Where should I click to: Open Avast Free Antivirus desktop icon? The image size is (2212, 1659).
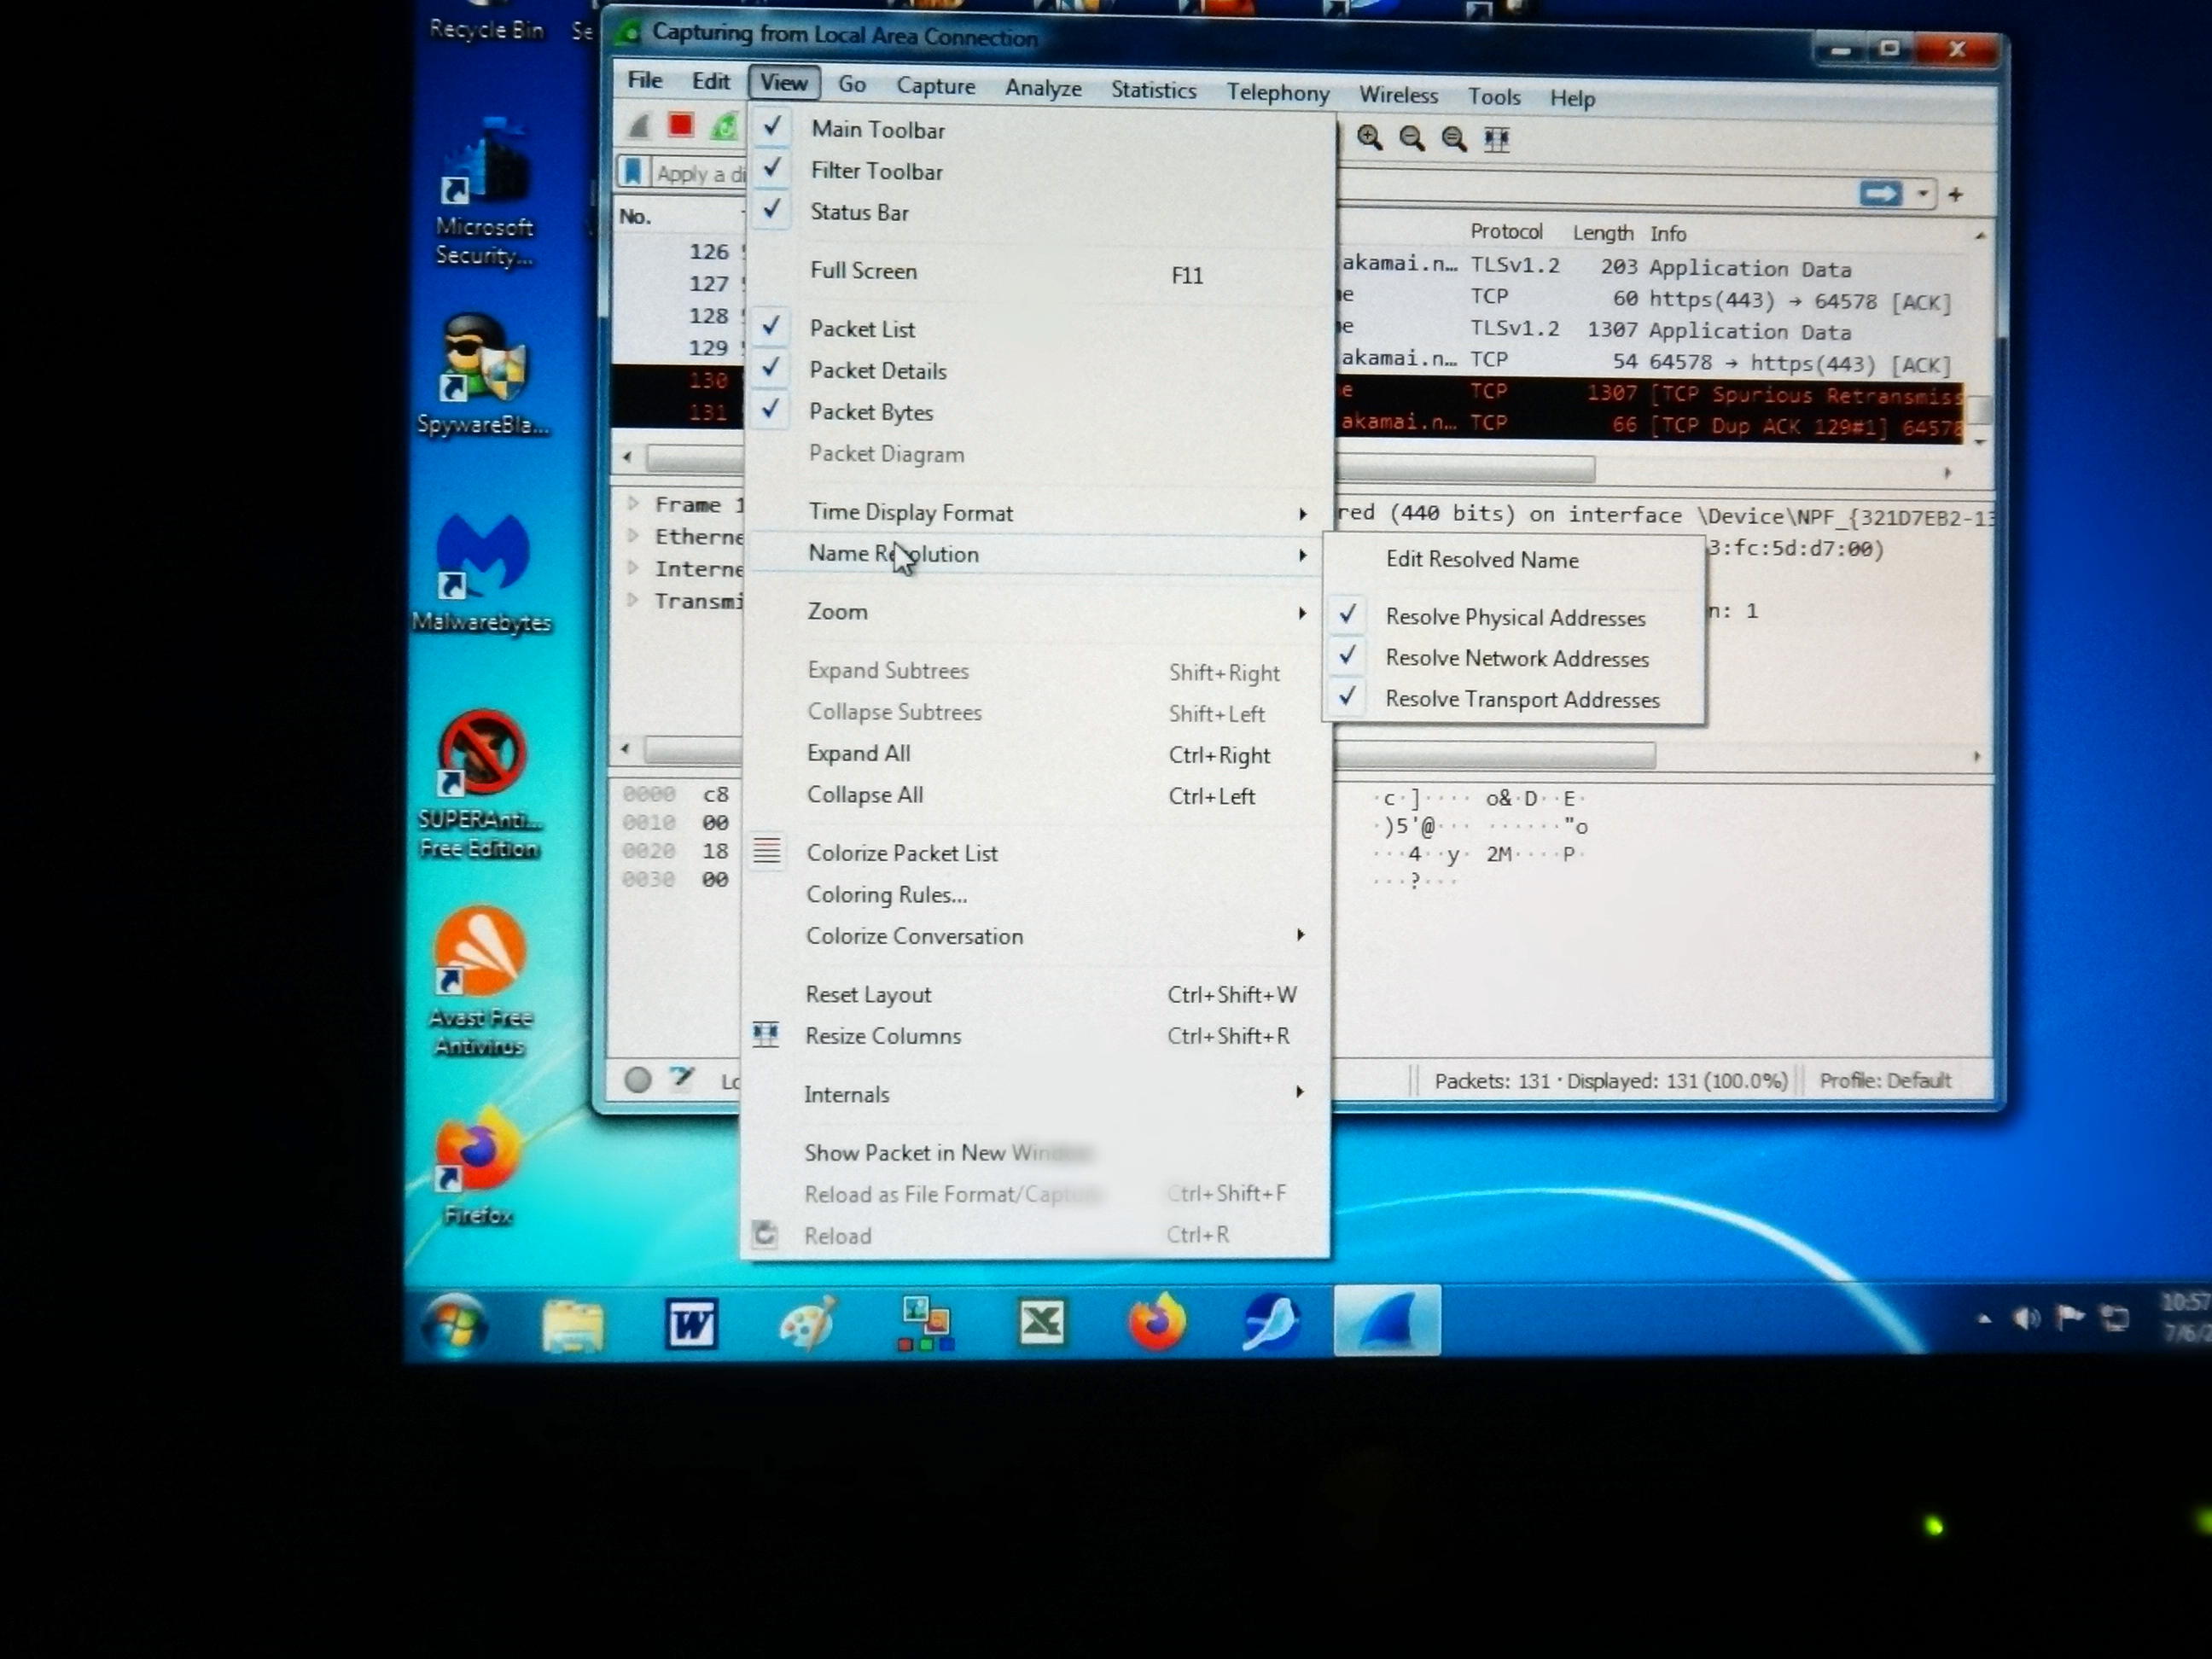(480, 982)
